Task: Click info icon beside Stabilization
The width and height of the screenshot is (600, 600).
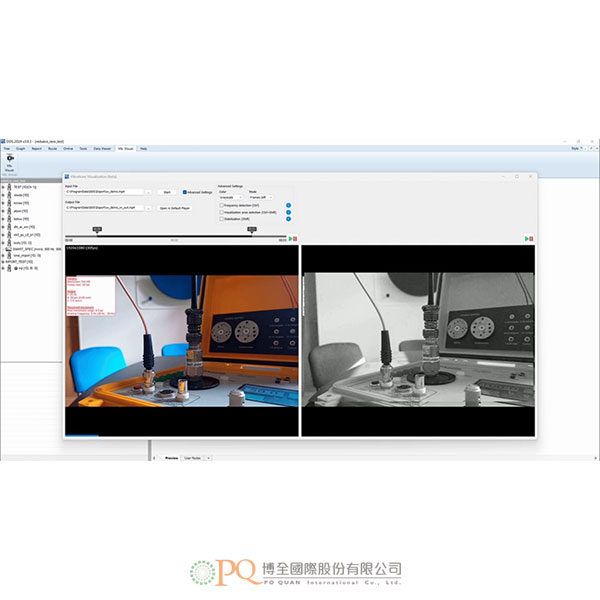Action: pos(289,221)
